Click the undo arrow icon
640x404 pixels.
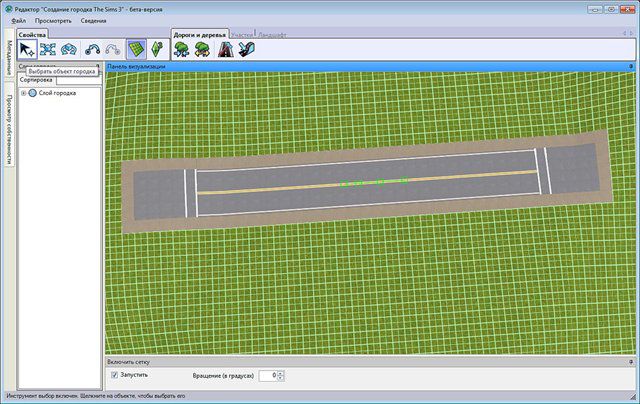[x=93, y=49]
